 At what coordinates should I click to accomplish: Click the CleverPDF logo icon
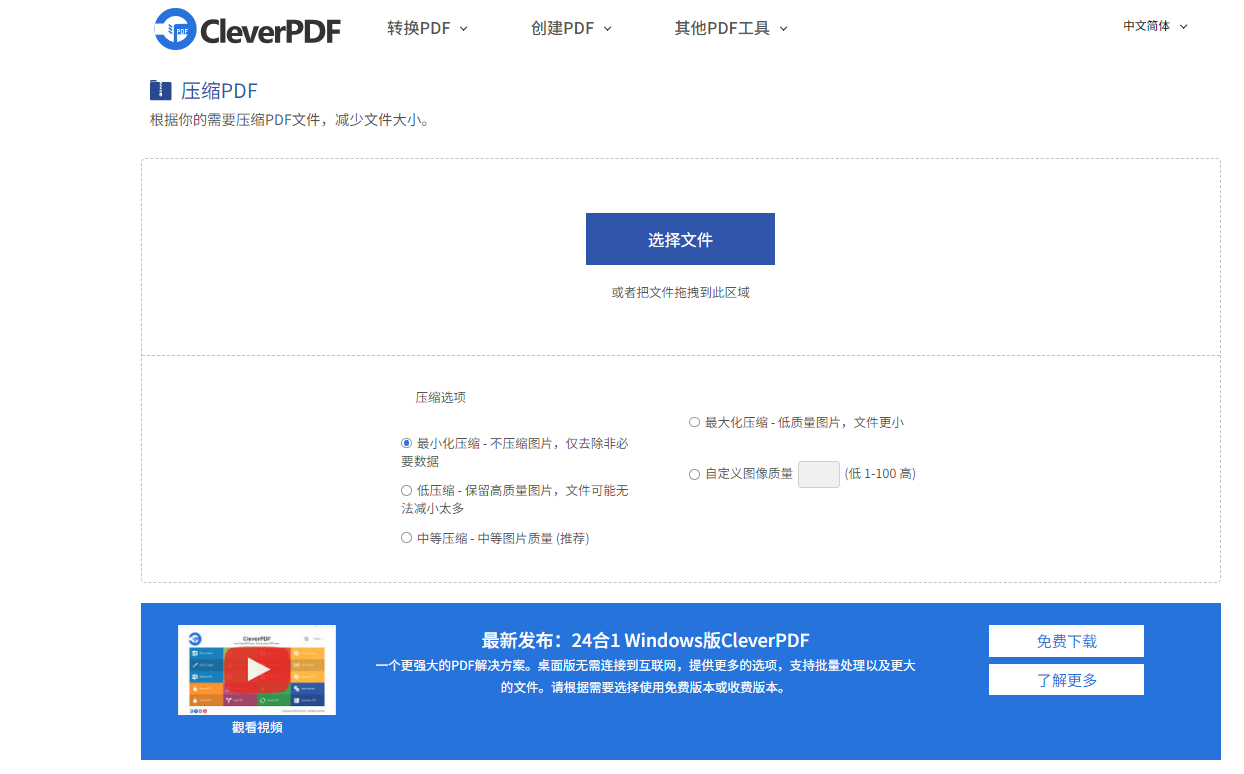(175, 29)
